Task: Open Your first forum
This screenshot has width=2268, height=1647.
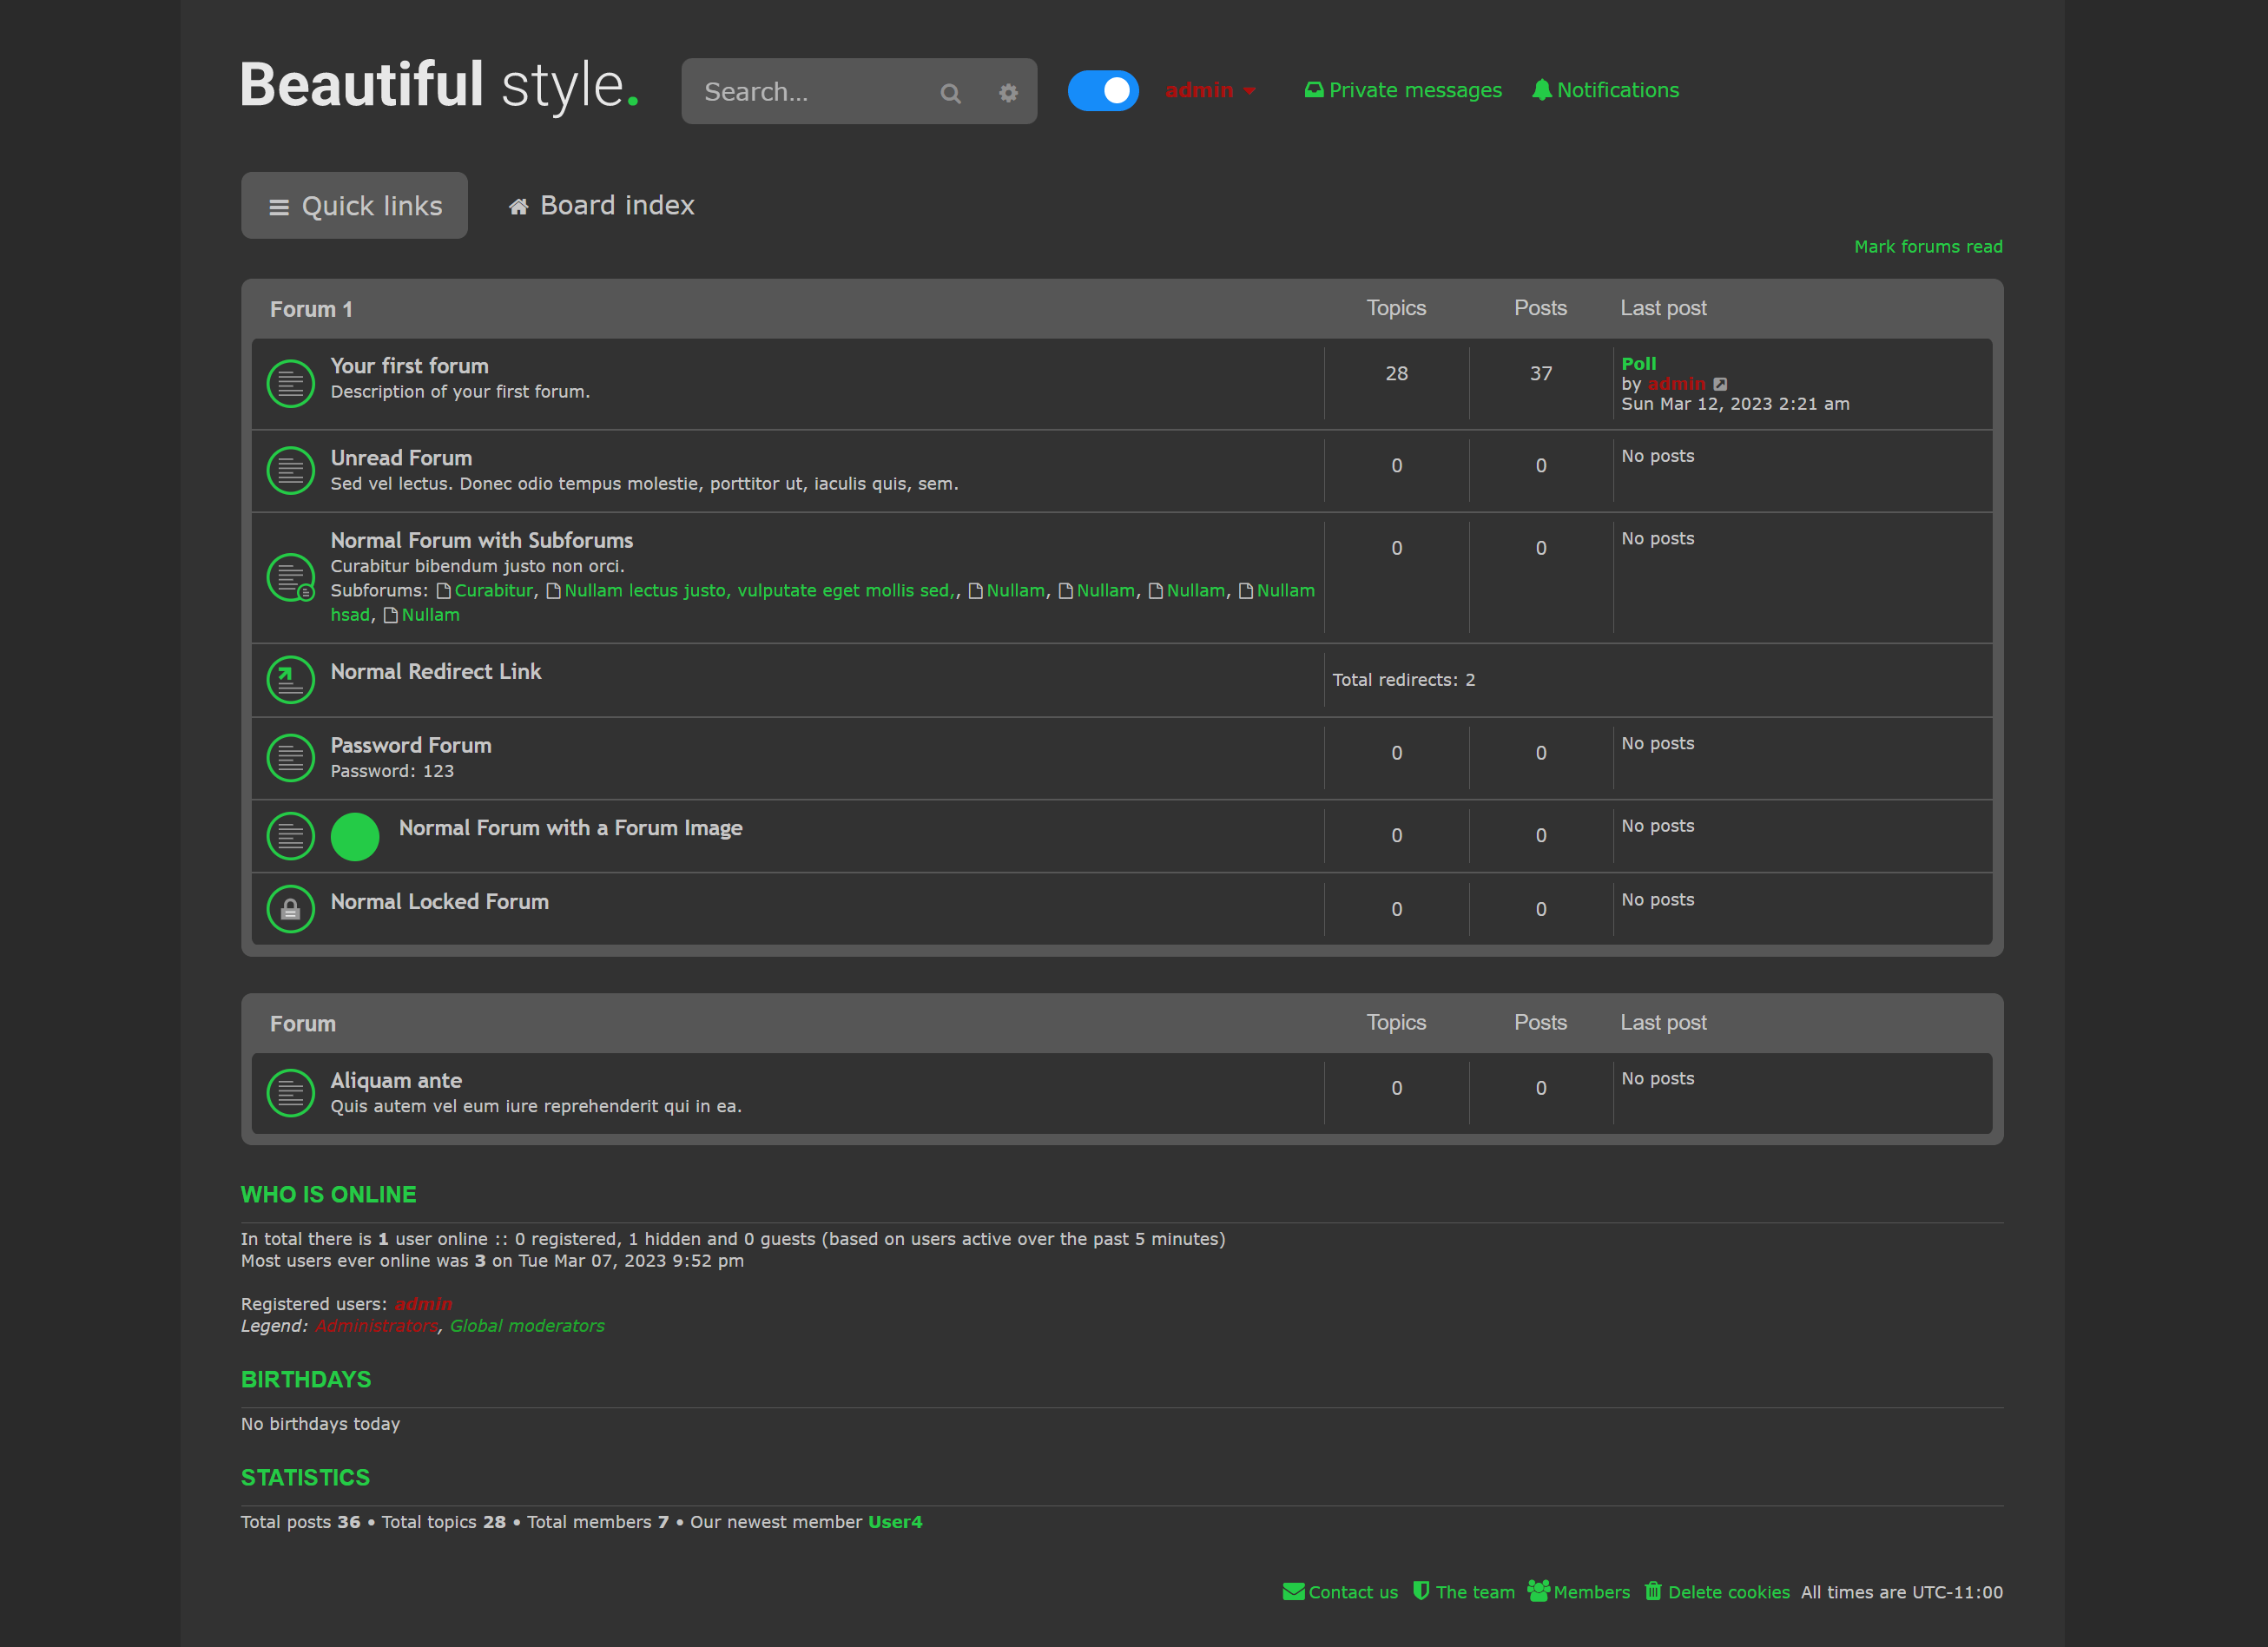Action: (410, 366)
